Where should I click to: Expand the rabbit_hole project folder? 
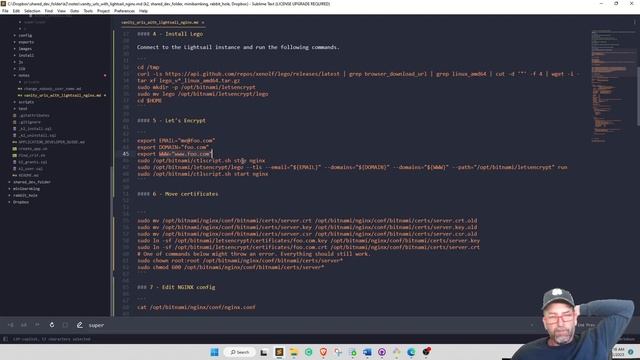click(x=25, y=196)
